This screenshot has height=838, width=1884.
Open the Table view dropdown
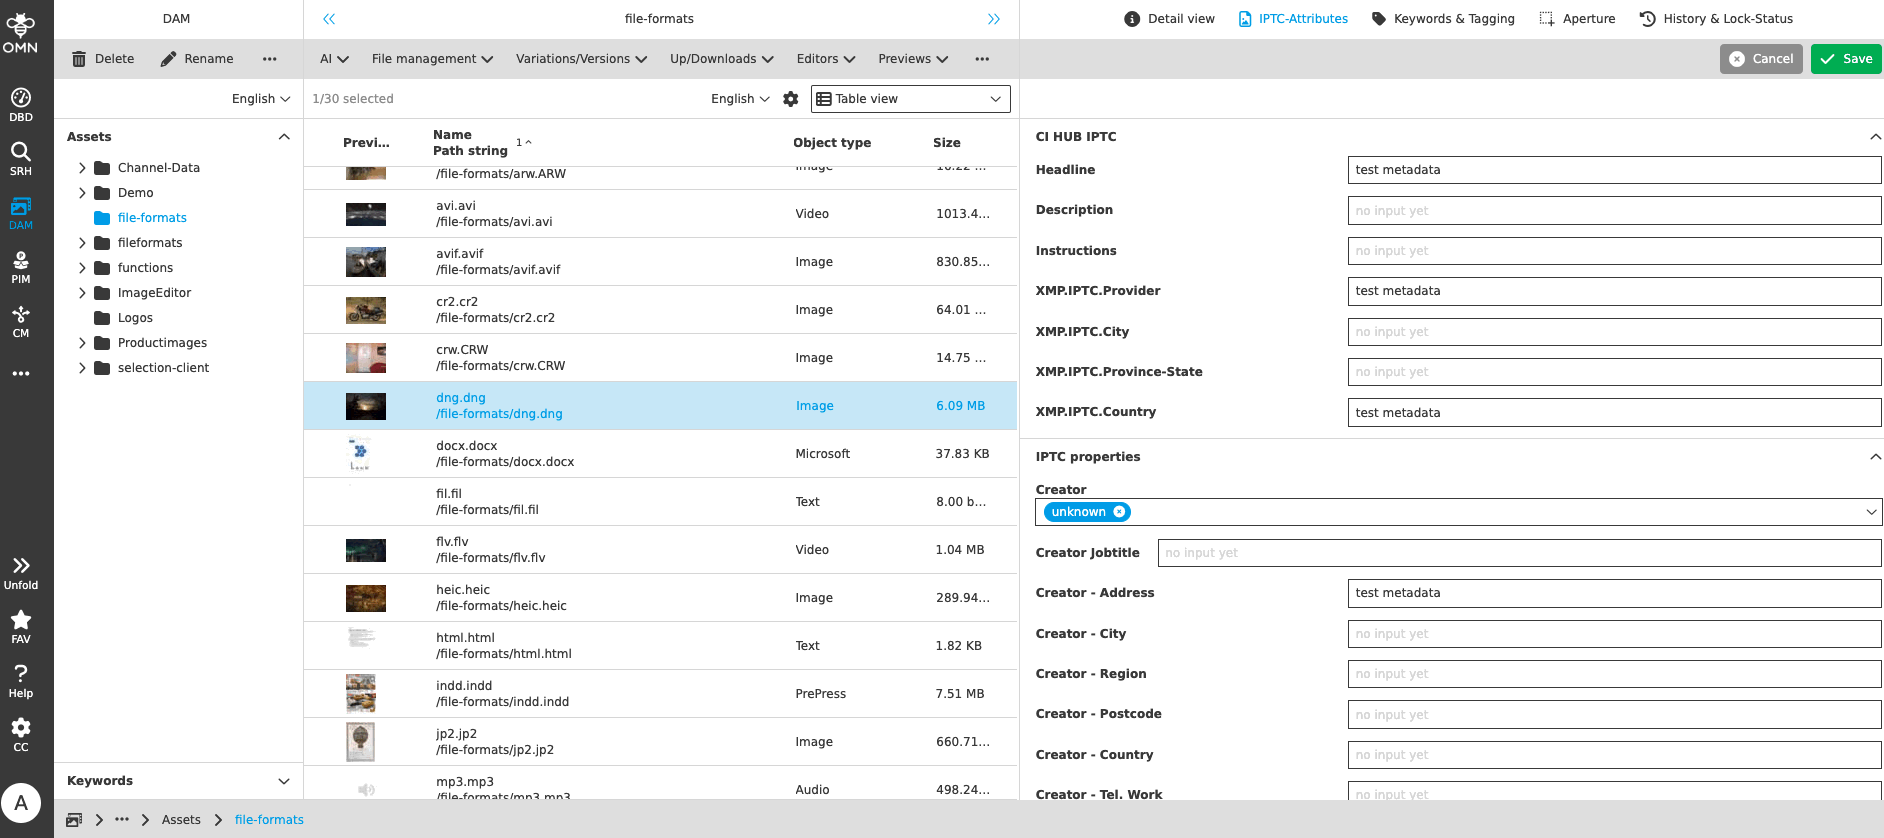pos(910,99)
